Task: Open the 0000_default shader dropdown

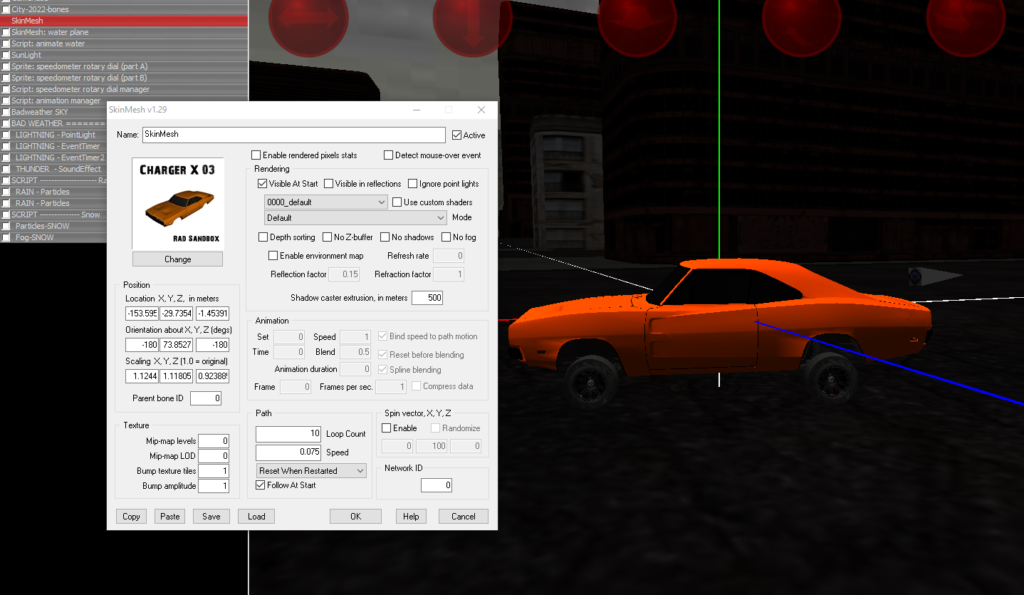Action: (326, 202)
